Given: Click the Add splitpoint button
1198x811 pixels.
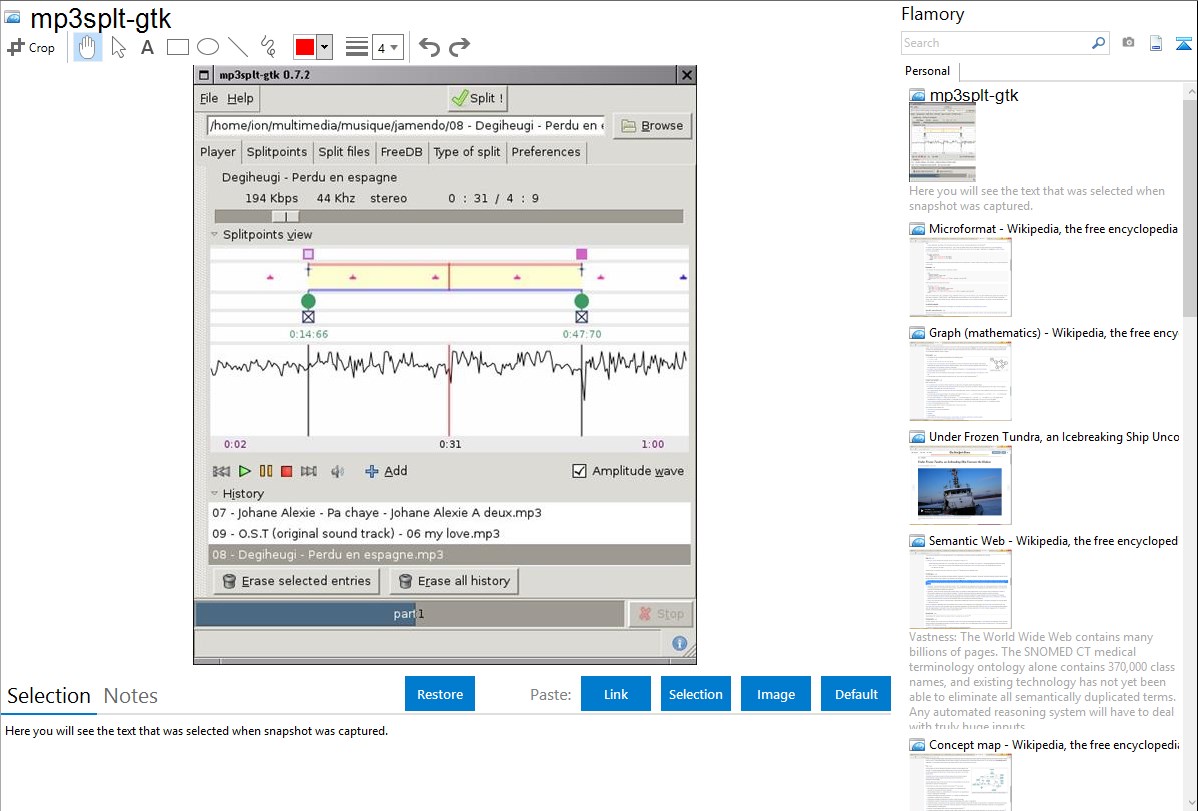Looking at the screenshot, I should click(x=386, y=471).
